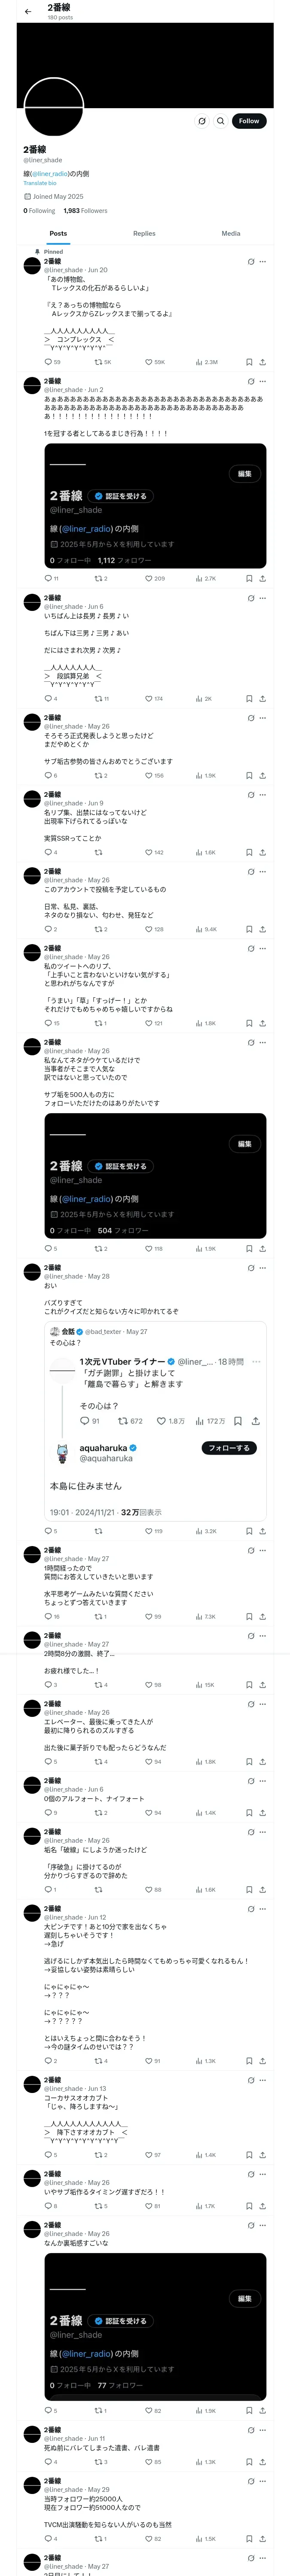
Task: Click Grok icon beside profile search
Action: point(202,121)
